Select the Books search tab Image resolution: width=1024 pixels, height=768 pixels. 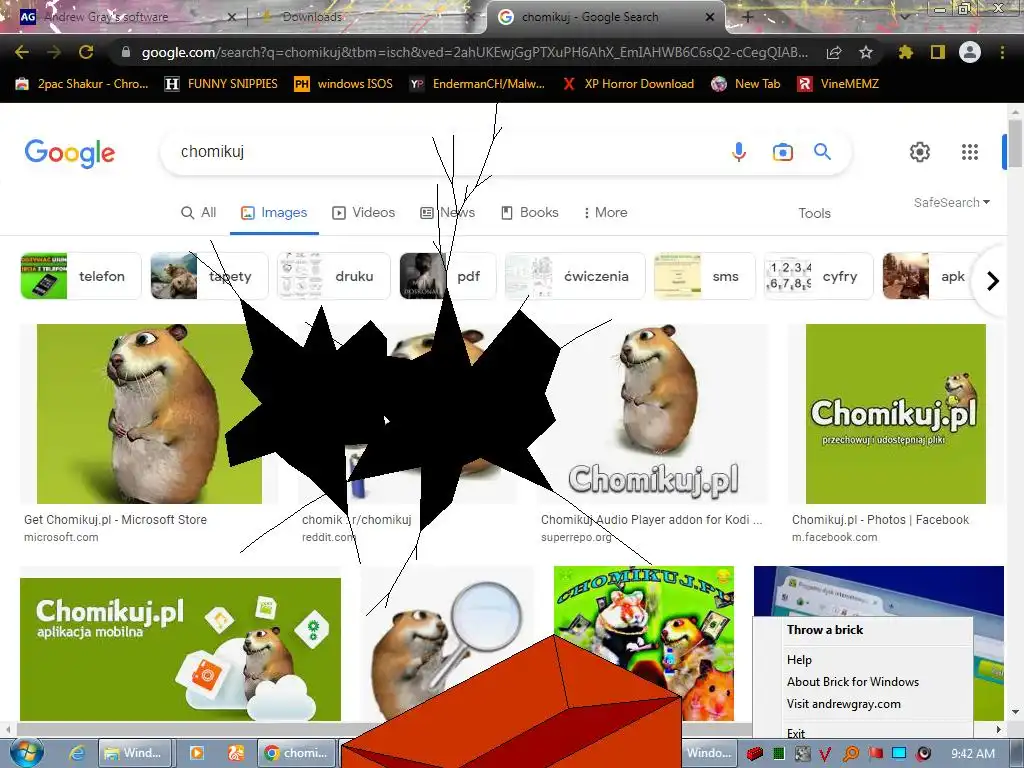coord(530,212)
